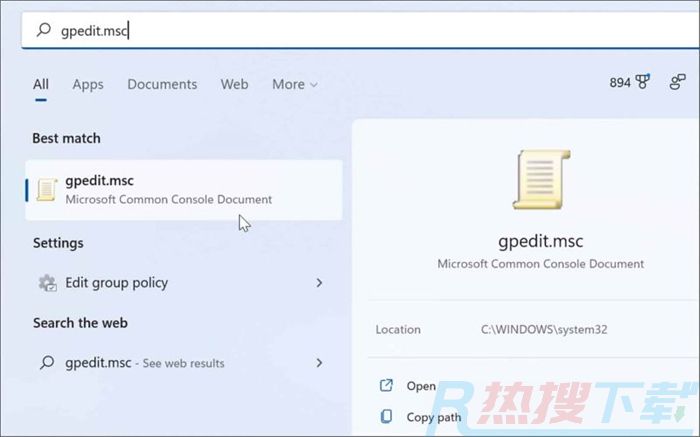Click the gpedit.msc search input field
This screenshot has height=437, width=700.
[360, 30]
